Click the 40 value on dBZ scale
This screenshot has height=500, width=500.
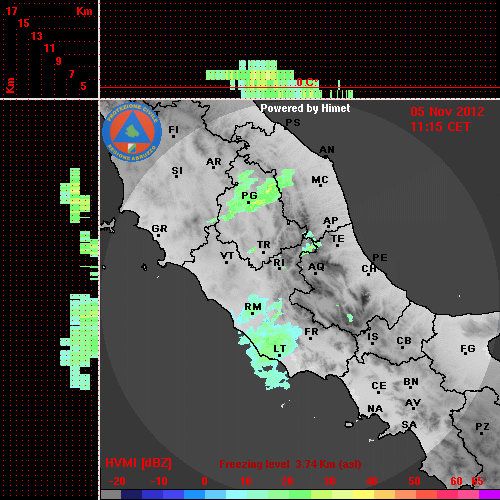372,481
